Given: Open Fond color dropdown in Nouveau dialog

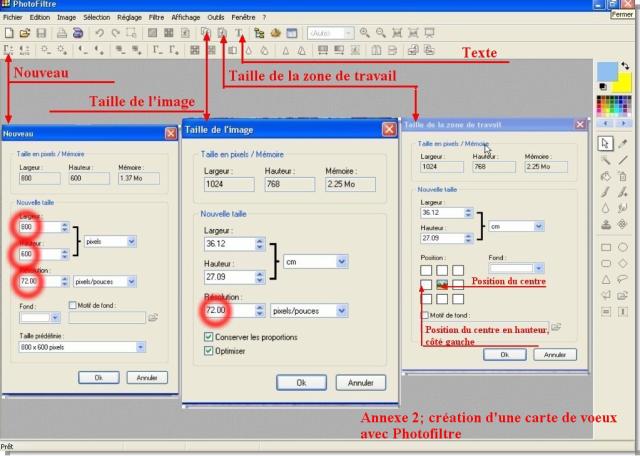Looking at the screenshot, I should pos(56,317).
